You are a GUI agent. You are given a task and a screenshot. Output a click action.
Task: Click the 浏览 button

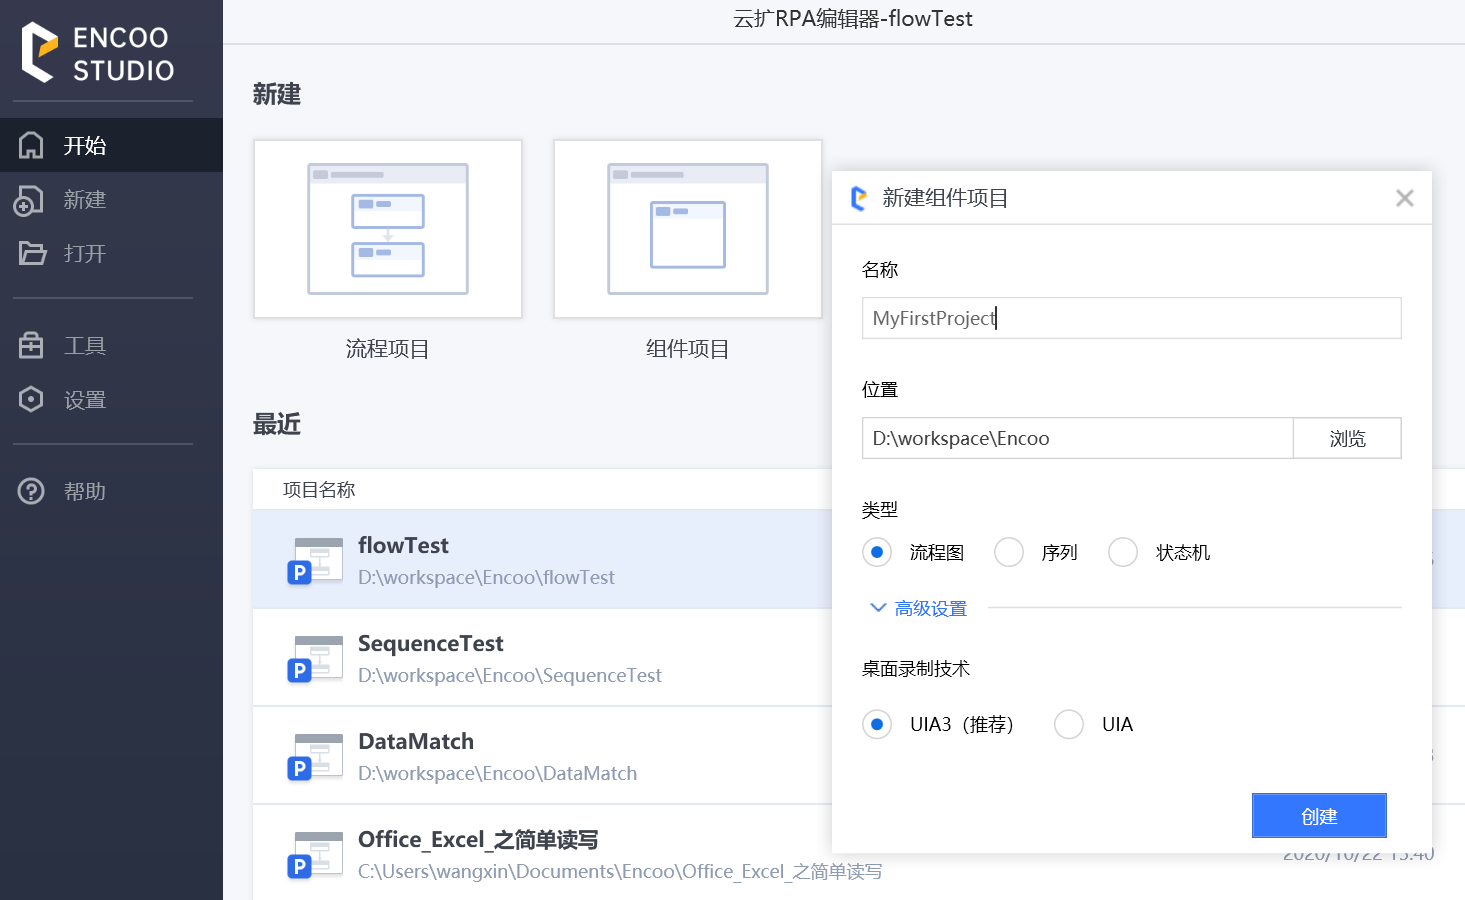(1347, 438)
